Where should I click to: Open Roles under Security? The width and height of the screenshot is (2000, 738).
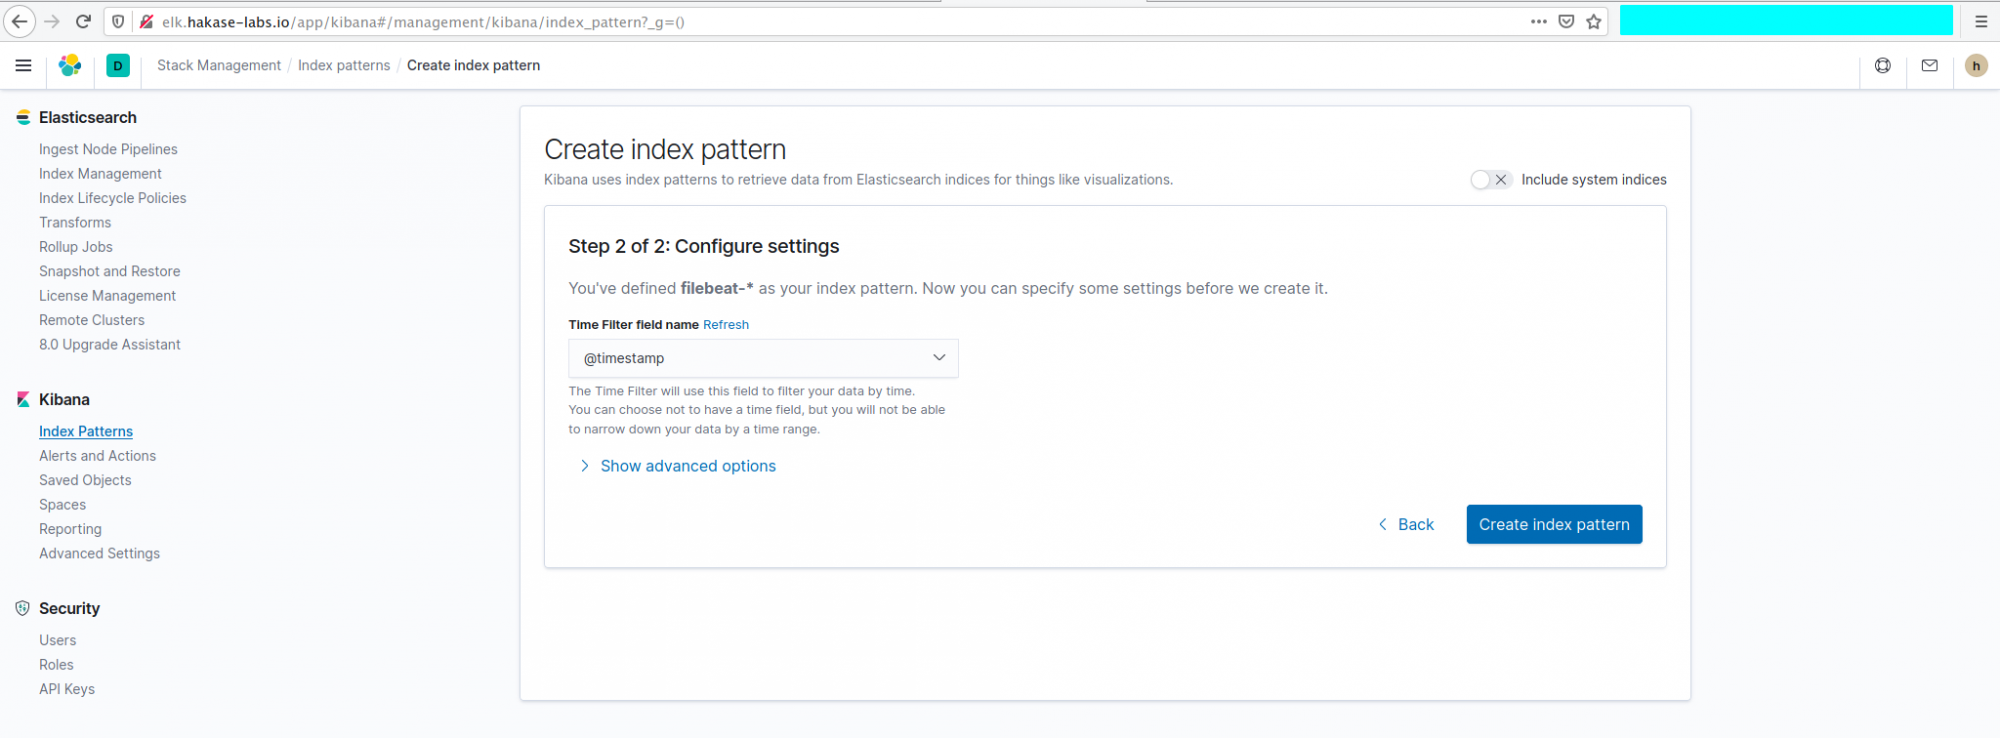point(56,665)
